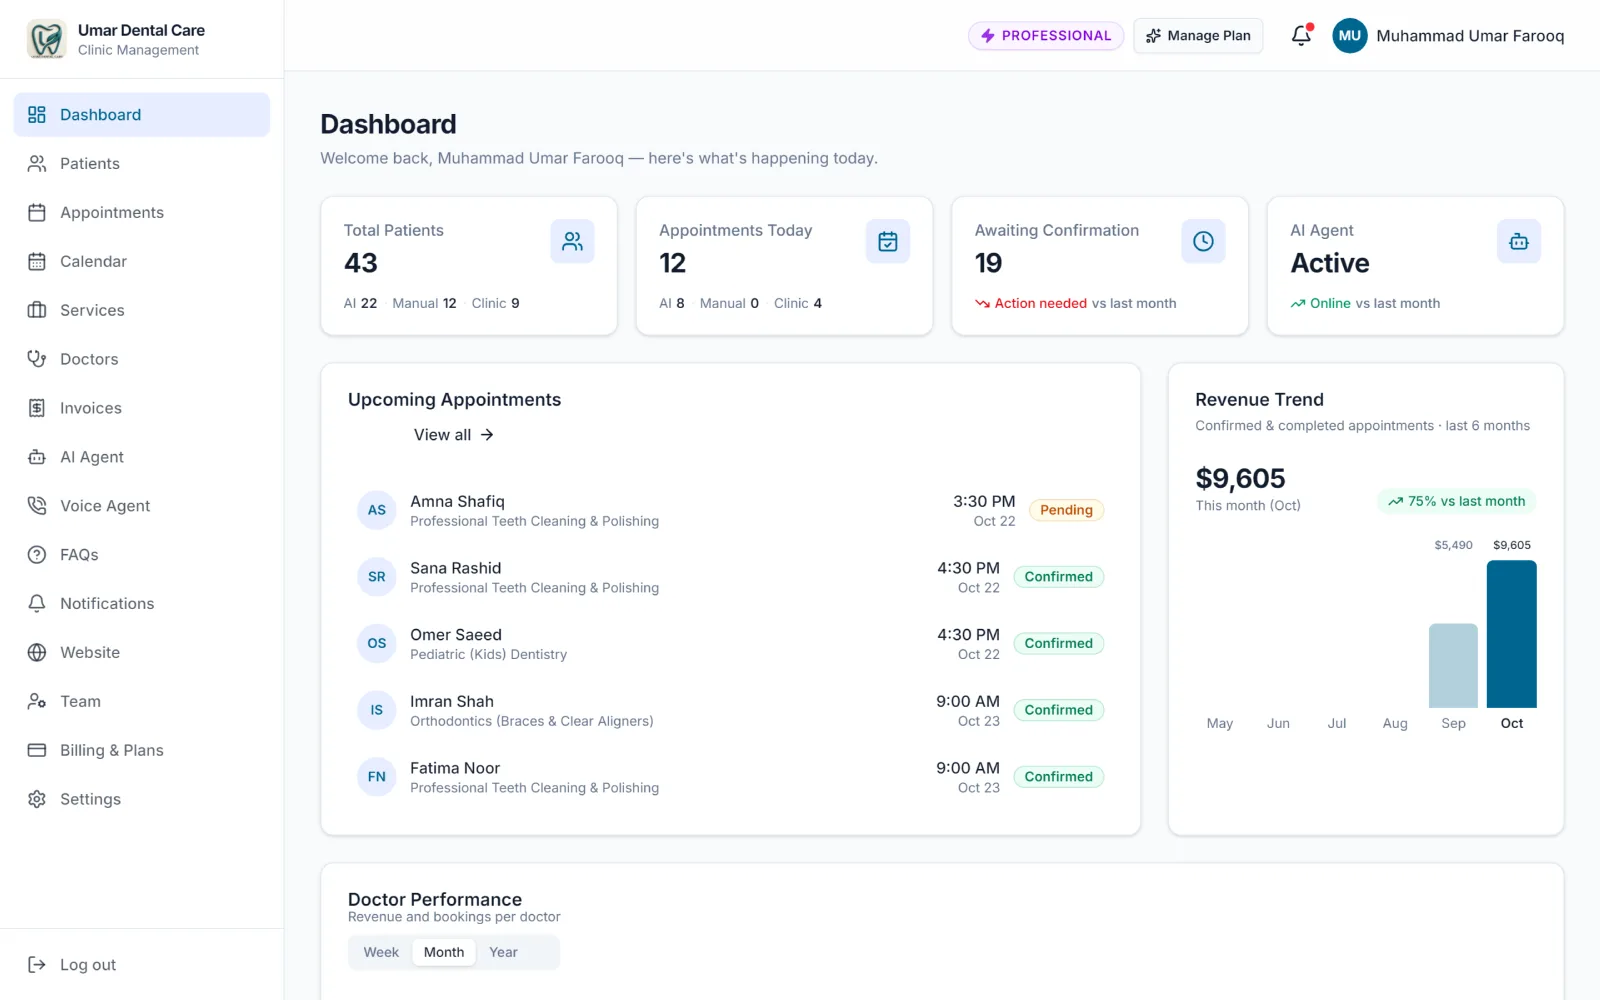Follow the View all appointments link
The width and height of the screenshot is (1600, 1000).
click(454, 435)
